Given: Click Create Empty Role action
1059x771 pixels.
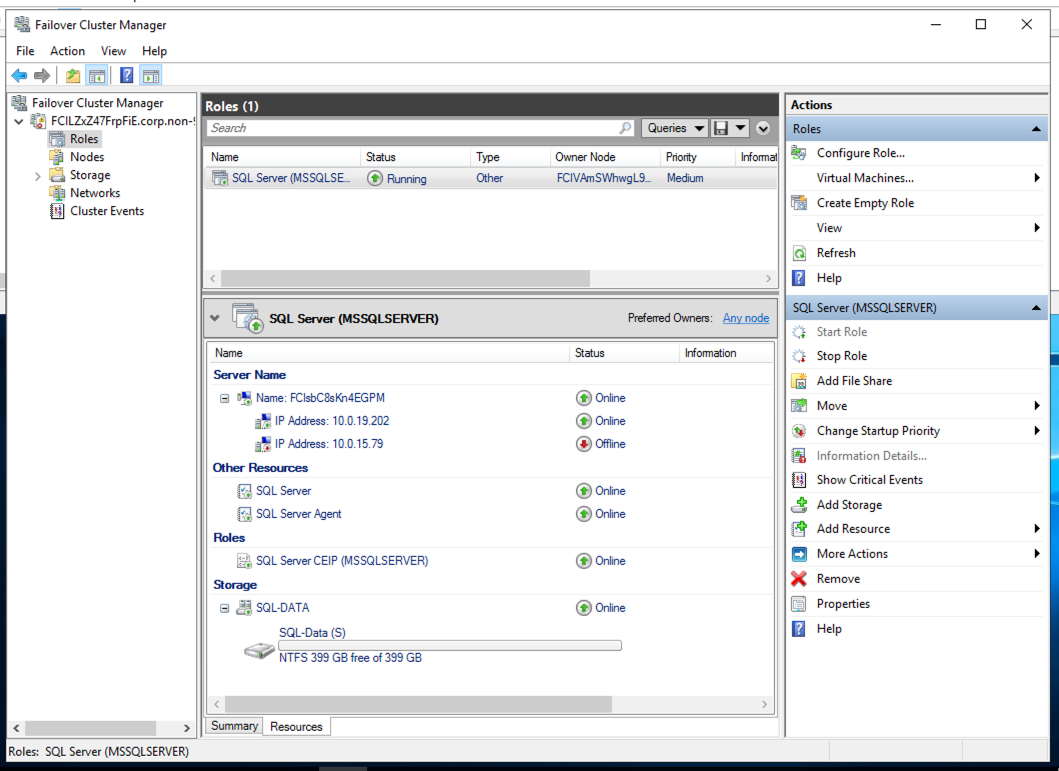Looking at the screenshot, I should pyautogui.click(x=865, y=203).
